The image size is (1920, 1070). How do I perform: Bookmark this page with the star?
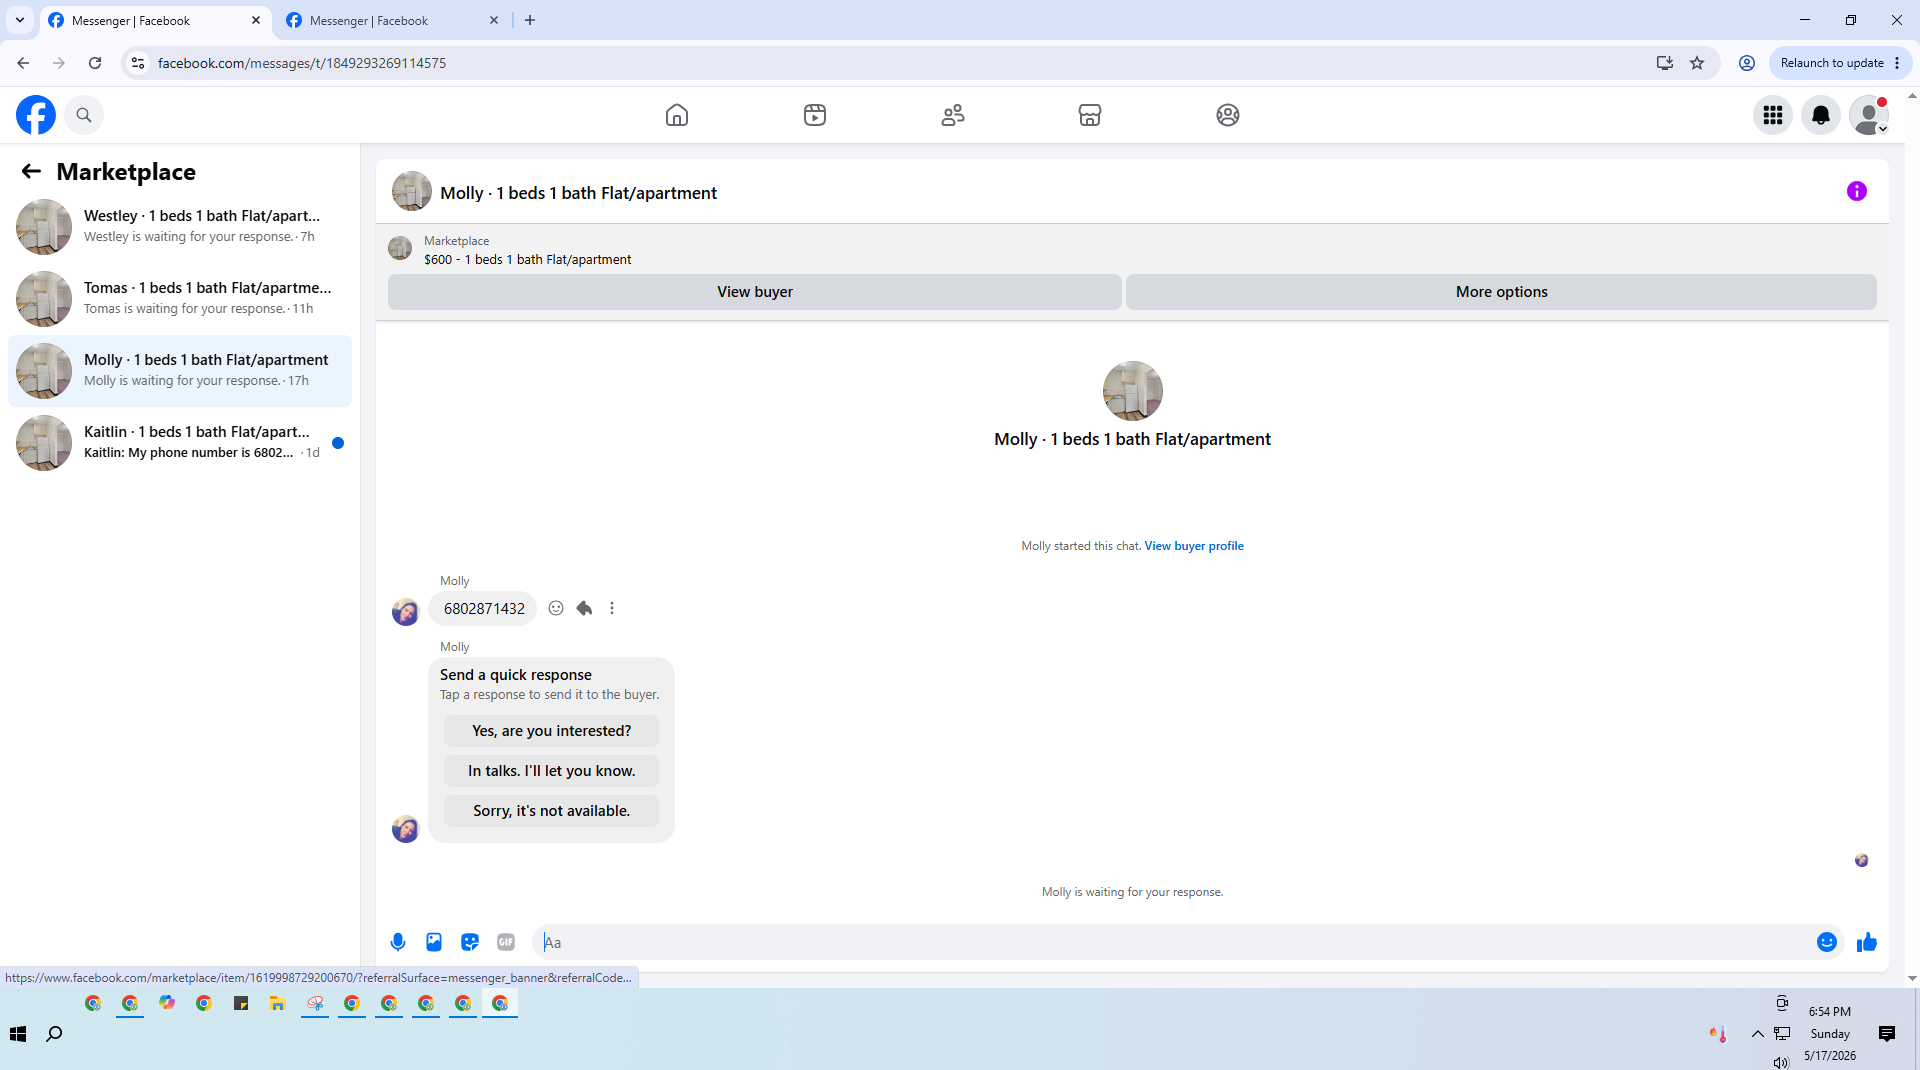coord(1697,63)
